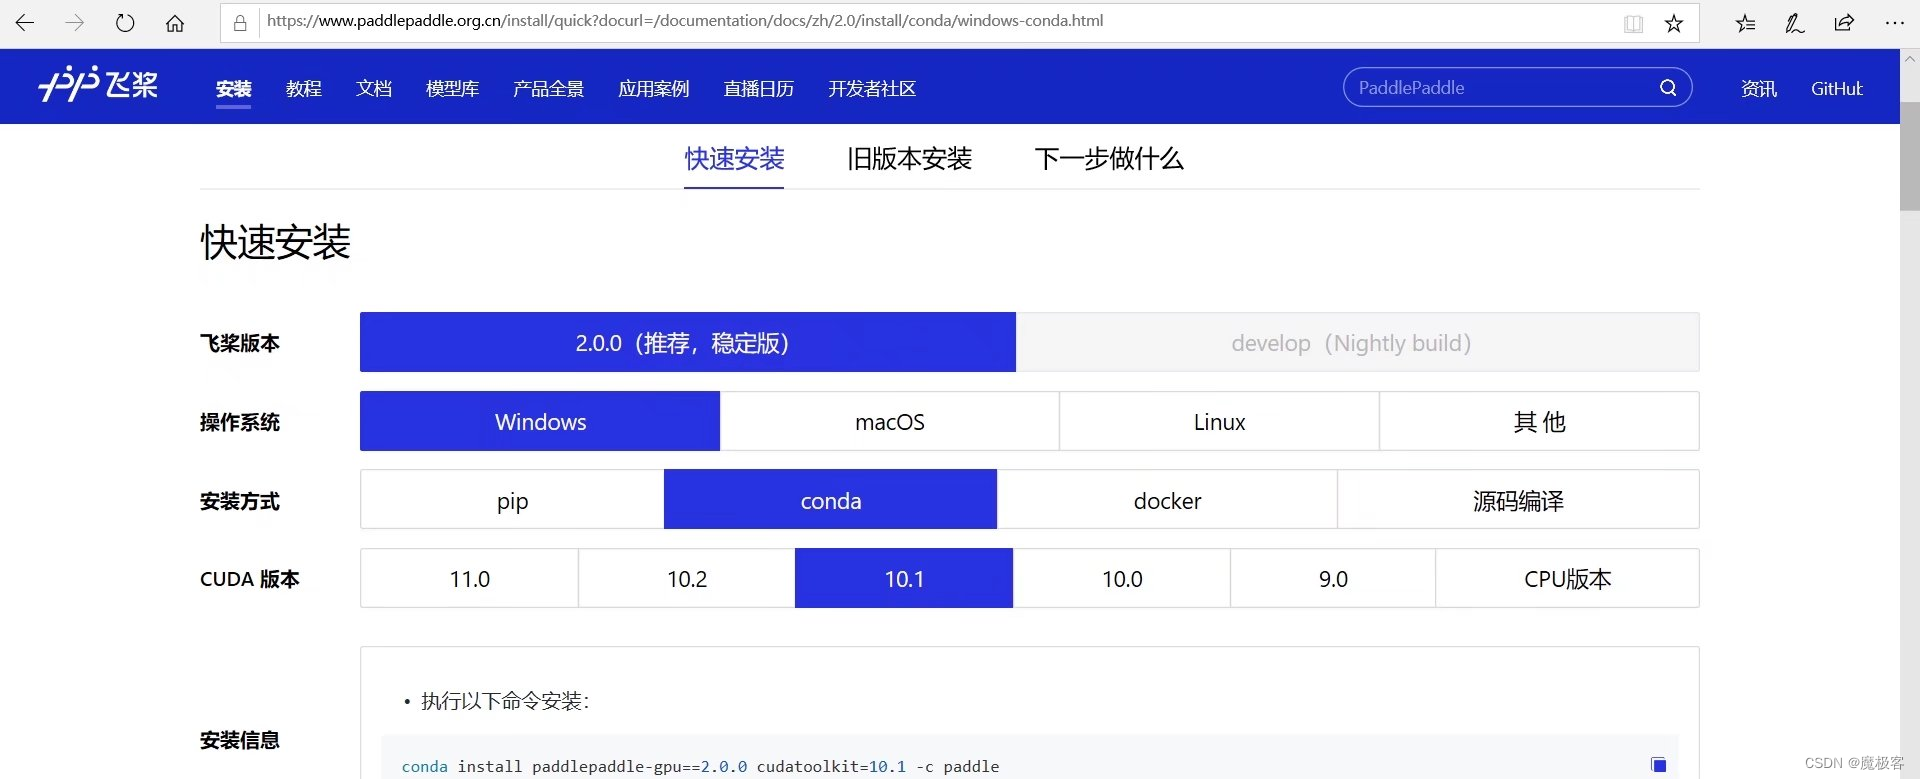Screen dimensions: 1920x779
Task: Click the browser forward arrow
Action: [75, 23]
